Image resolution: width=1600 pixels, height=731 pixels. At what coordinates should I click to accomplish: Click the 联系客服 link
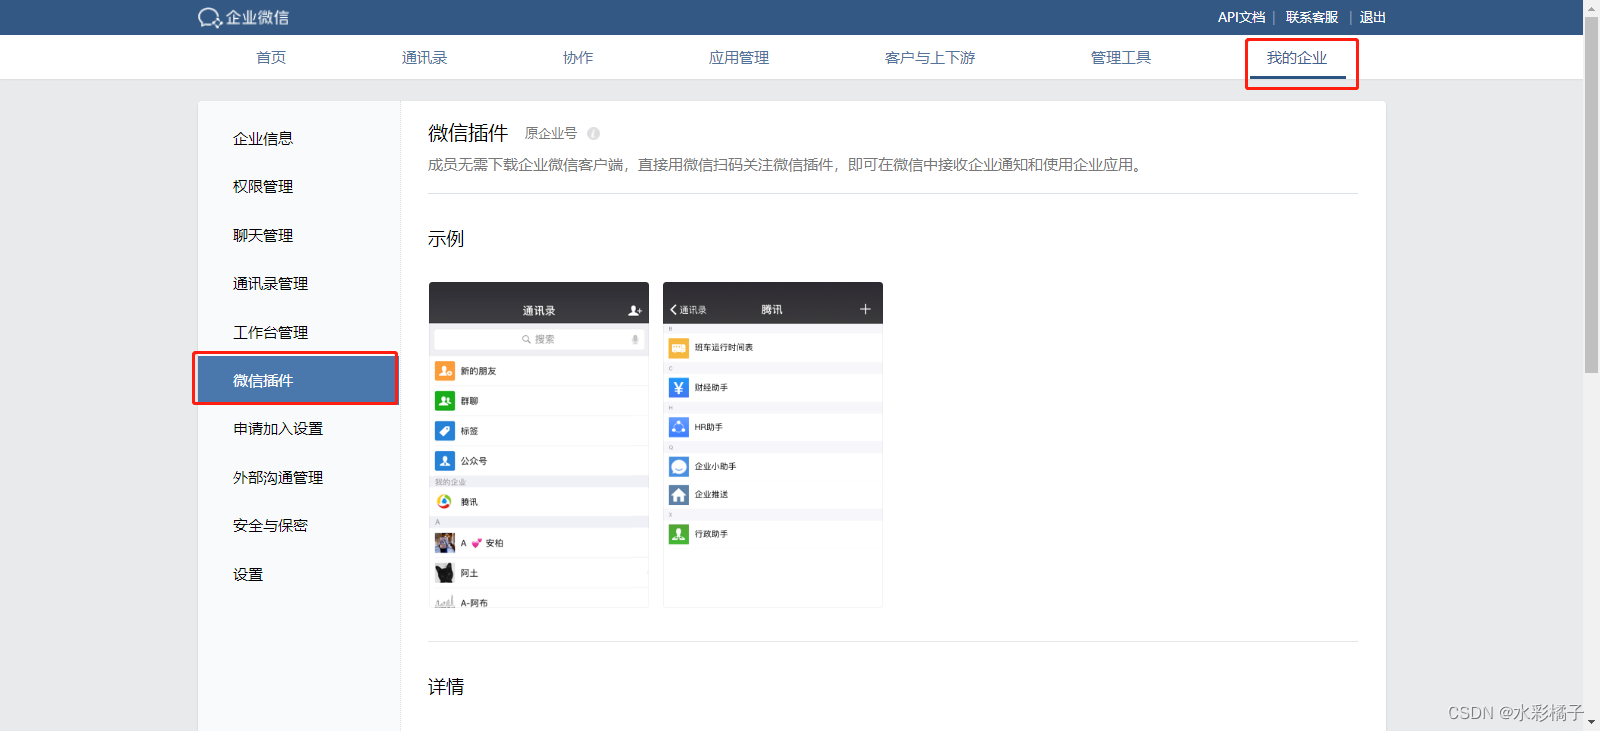click(1312, 17)
